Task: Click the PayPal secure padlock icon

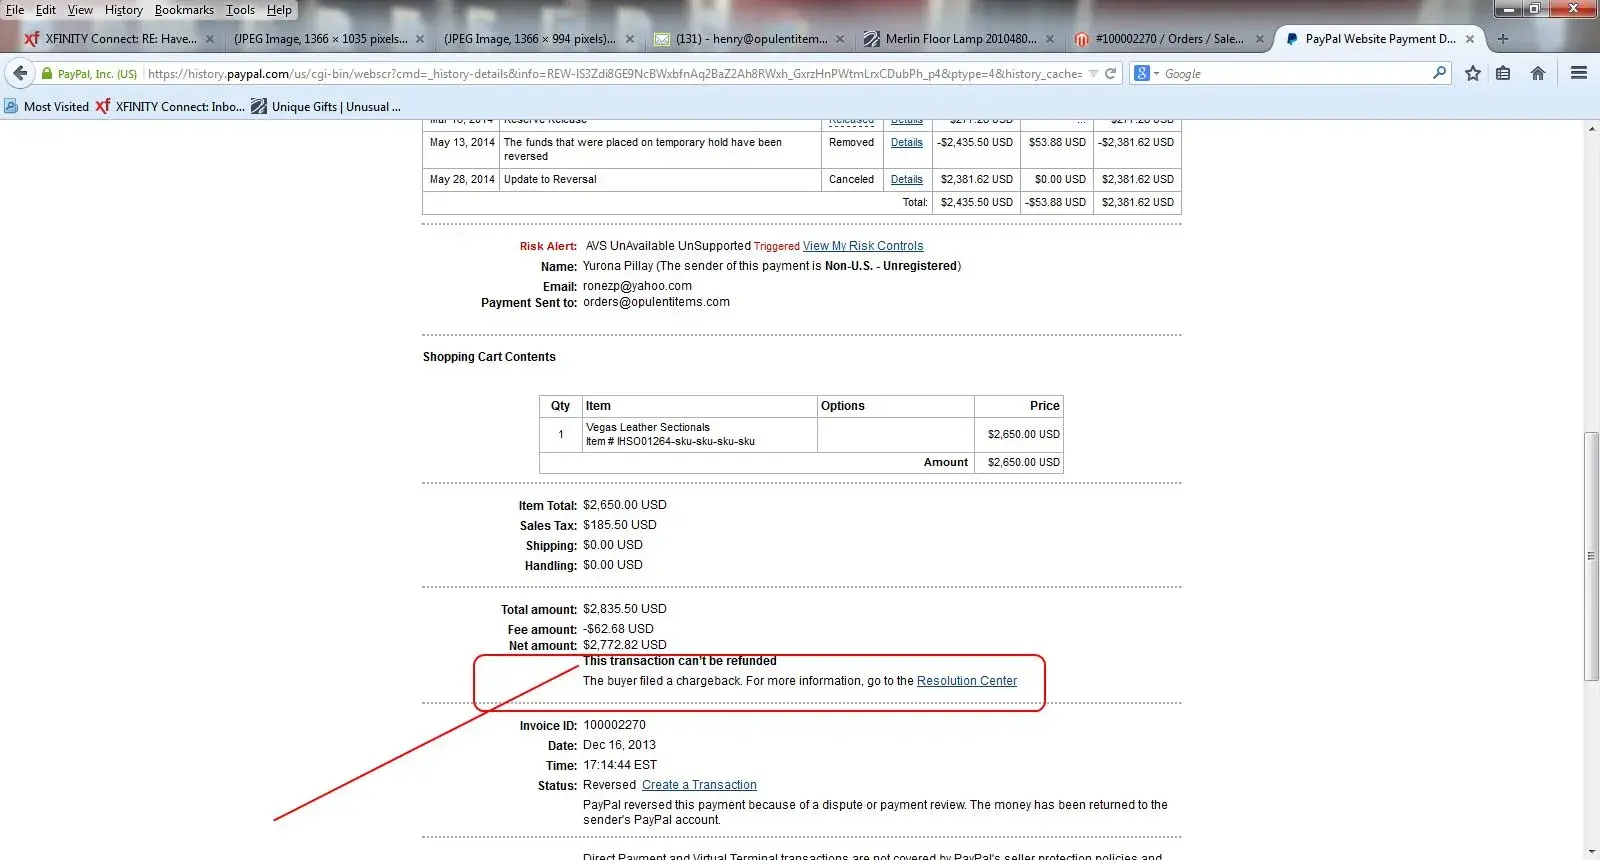Action: click(x=47, y=73)
